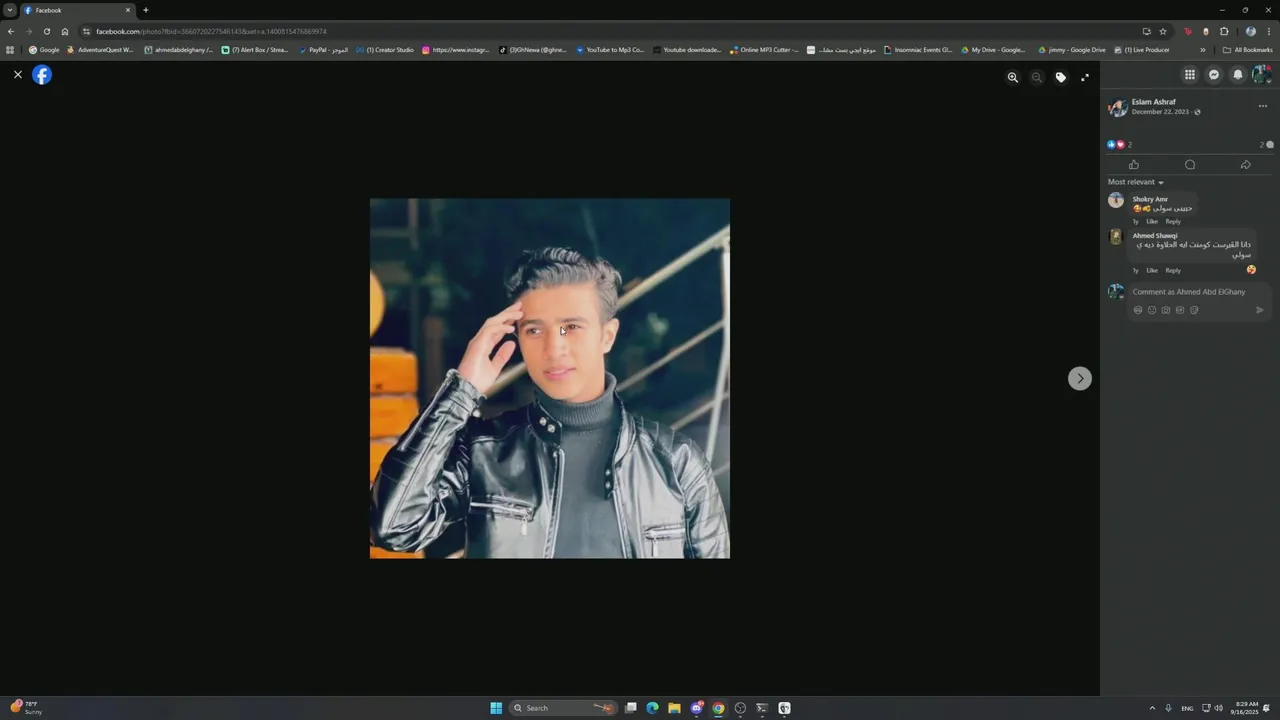Open the Facebook menu grid

(1190, 75)
